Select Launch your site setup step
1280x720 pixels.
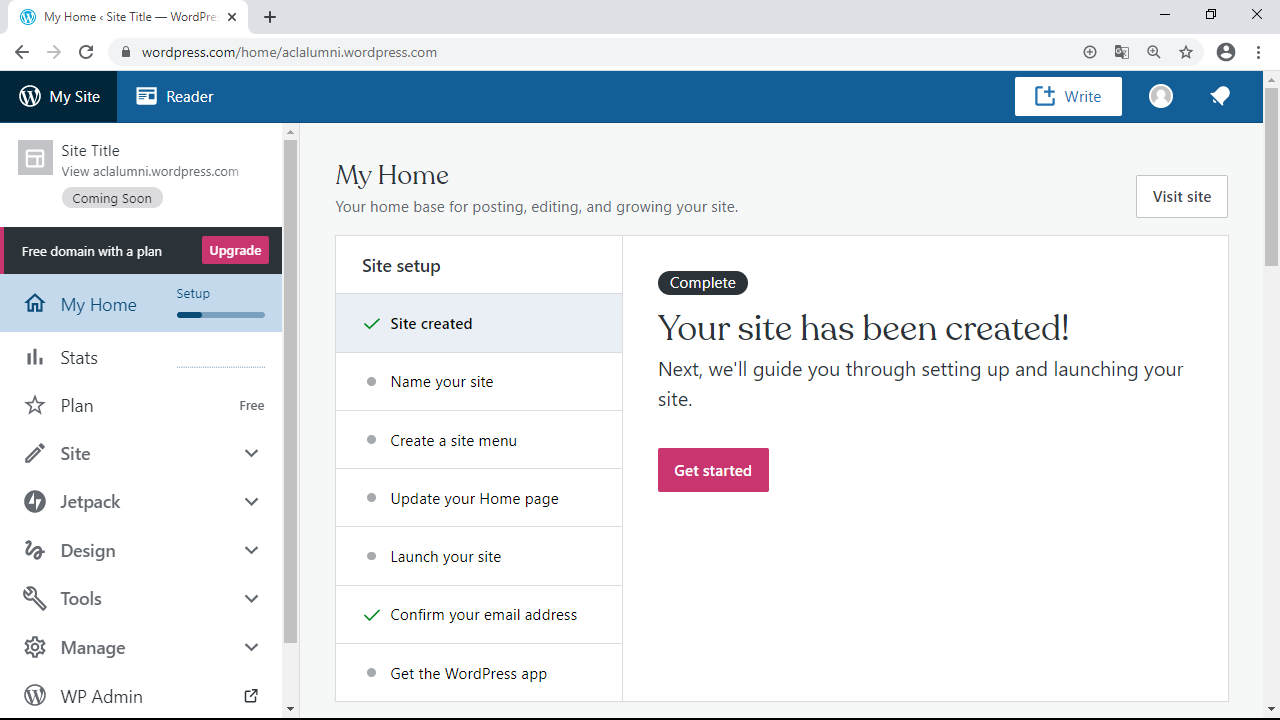coord(445,557)
